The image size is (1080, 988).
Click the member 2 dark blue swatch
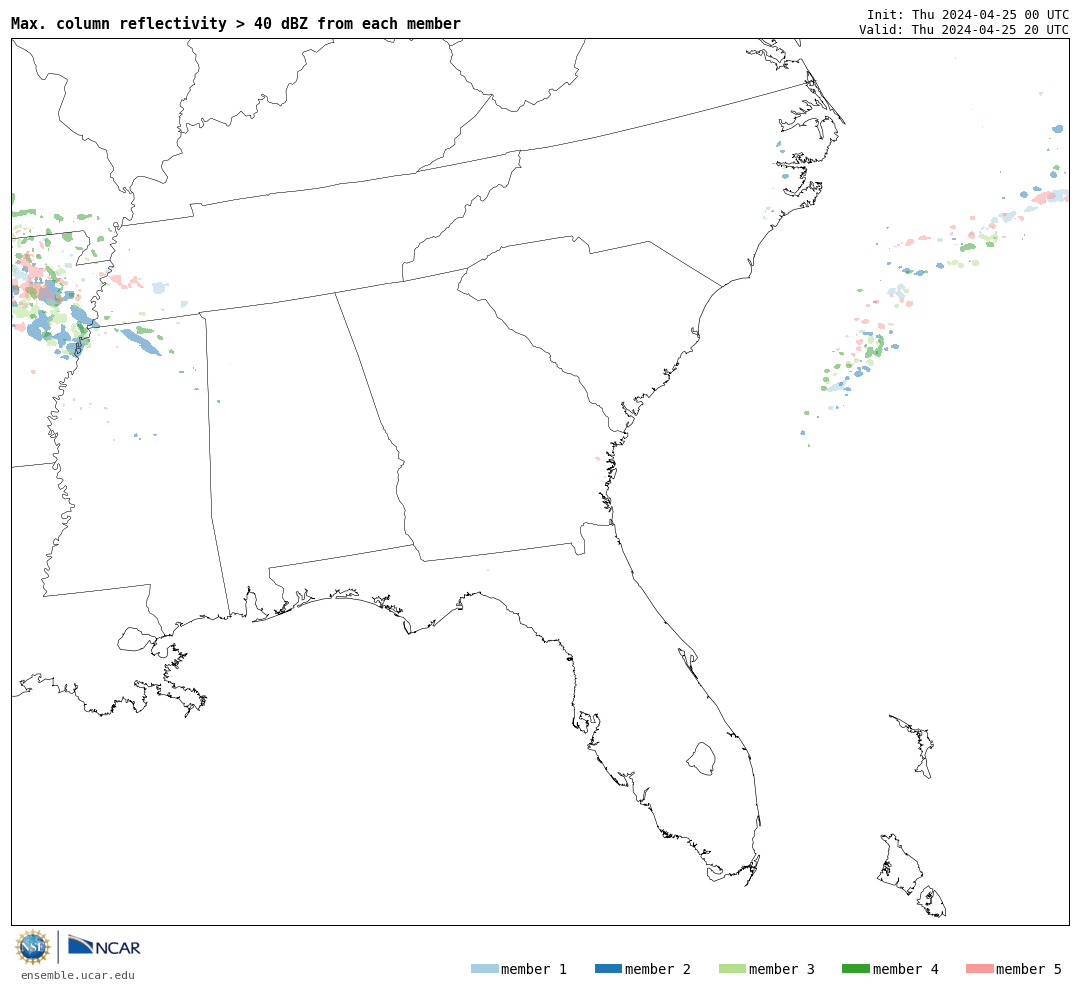point(608,969)
